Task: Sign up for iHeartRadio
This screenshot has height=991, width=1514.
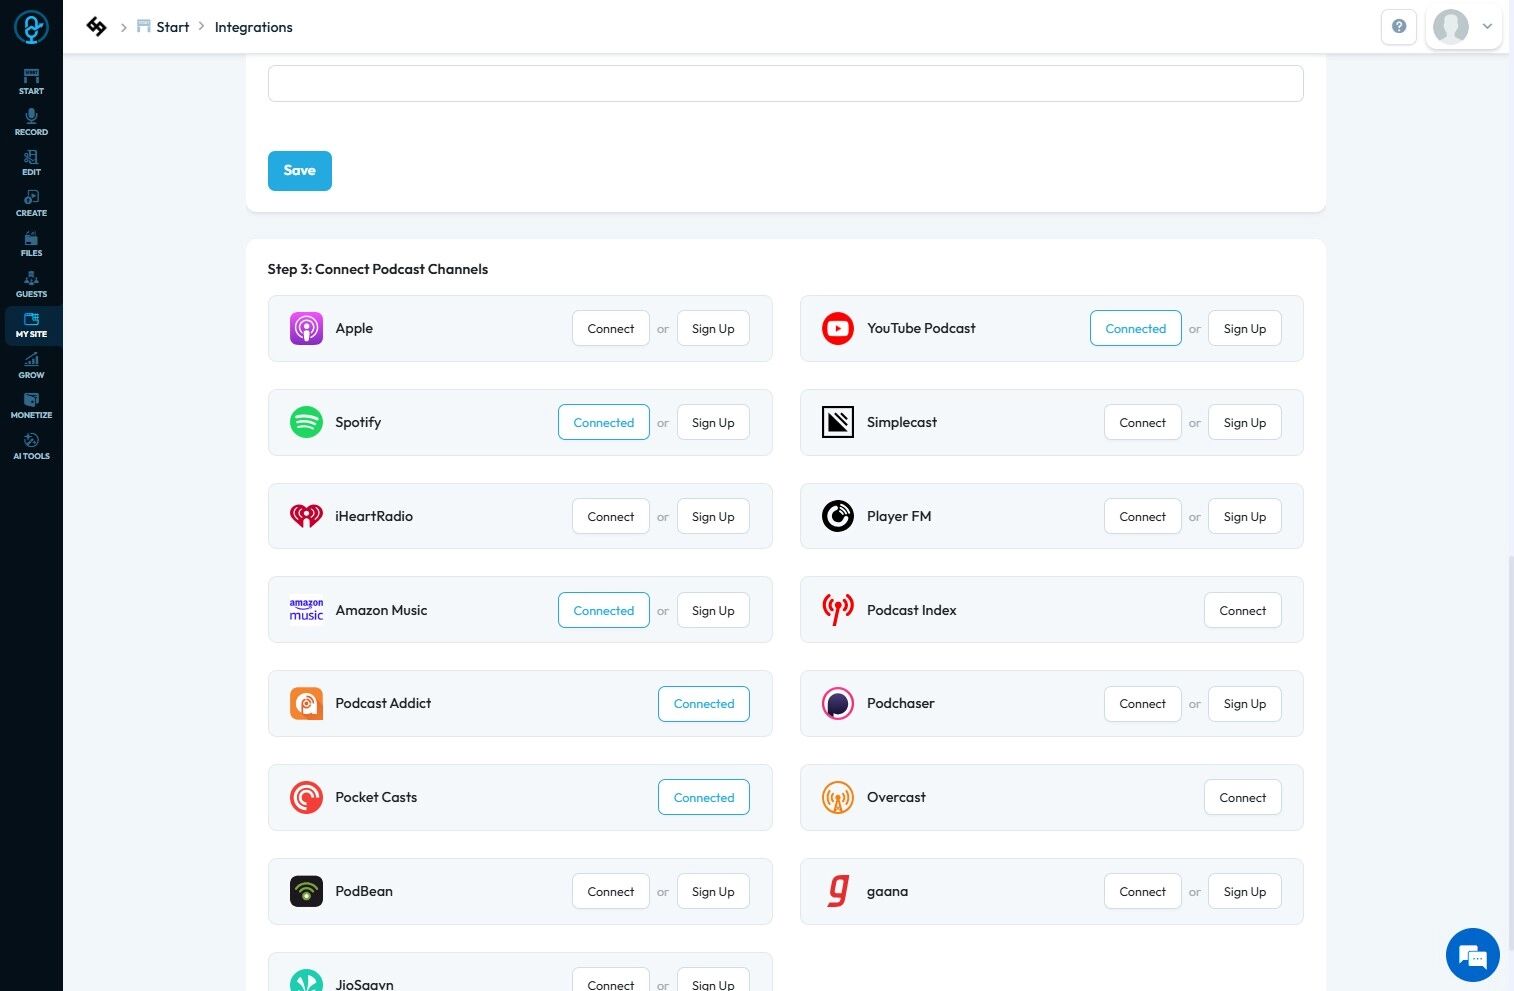Action: (713, 517)
